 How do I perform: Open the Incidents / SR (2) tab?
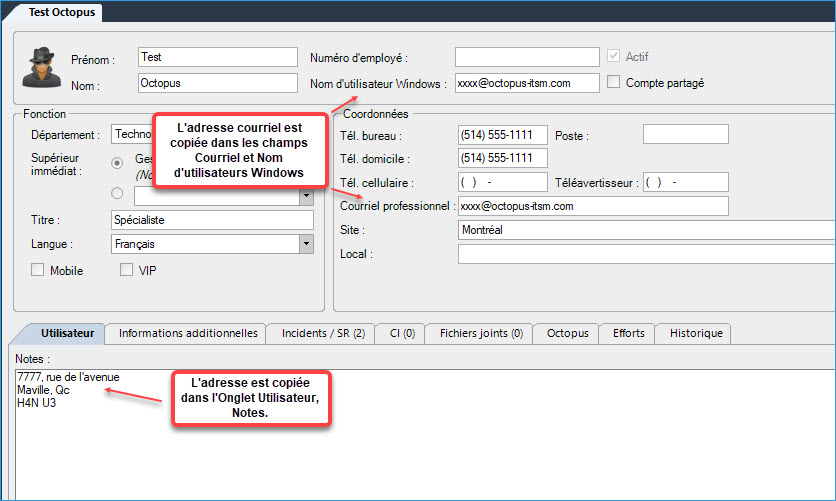coord(323,334)
